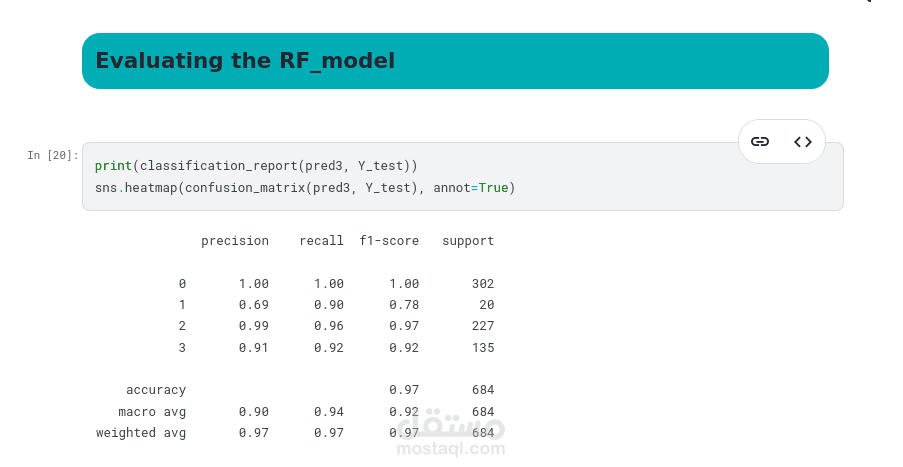The height and width of the screenshot is (467, 903).
Task: Click the 0.69 precision value for class 1
Action: (254, 305)
